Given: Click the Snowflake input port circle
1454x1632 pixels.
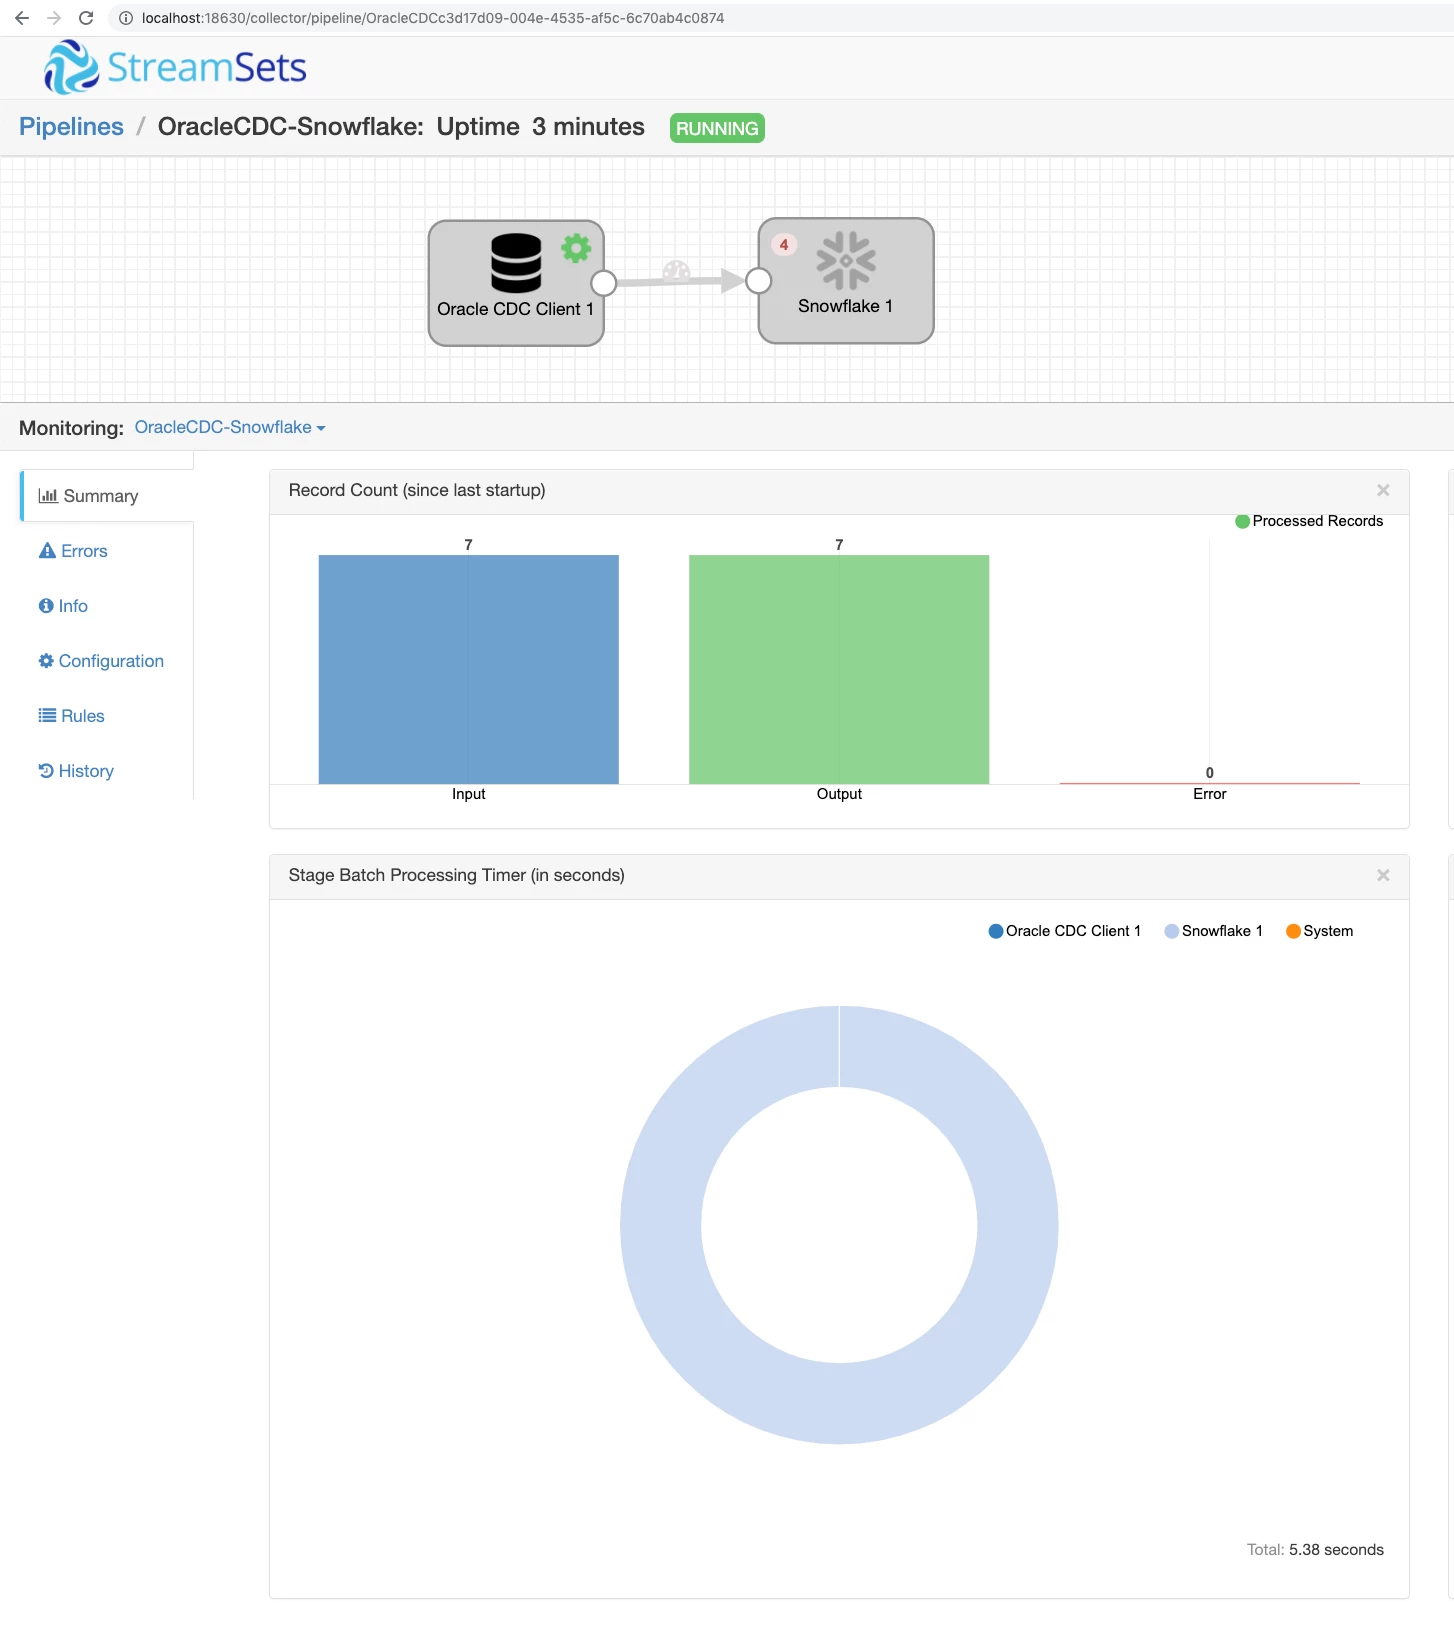Looking at the screenshot, I should (x=759, y=281).
